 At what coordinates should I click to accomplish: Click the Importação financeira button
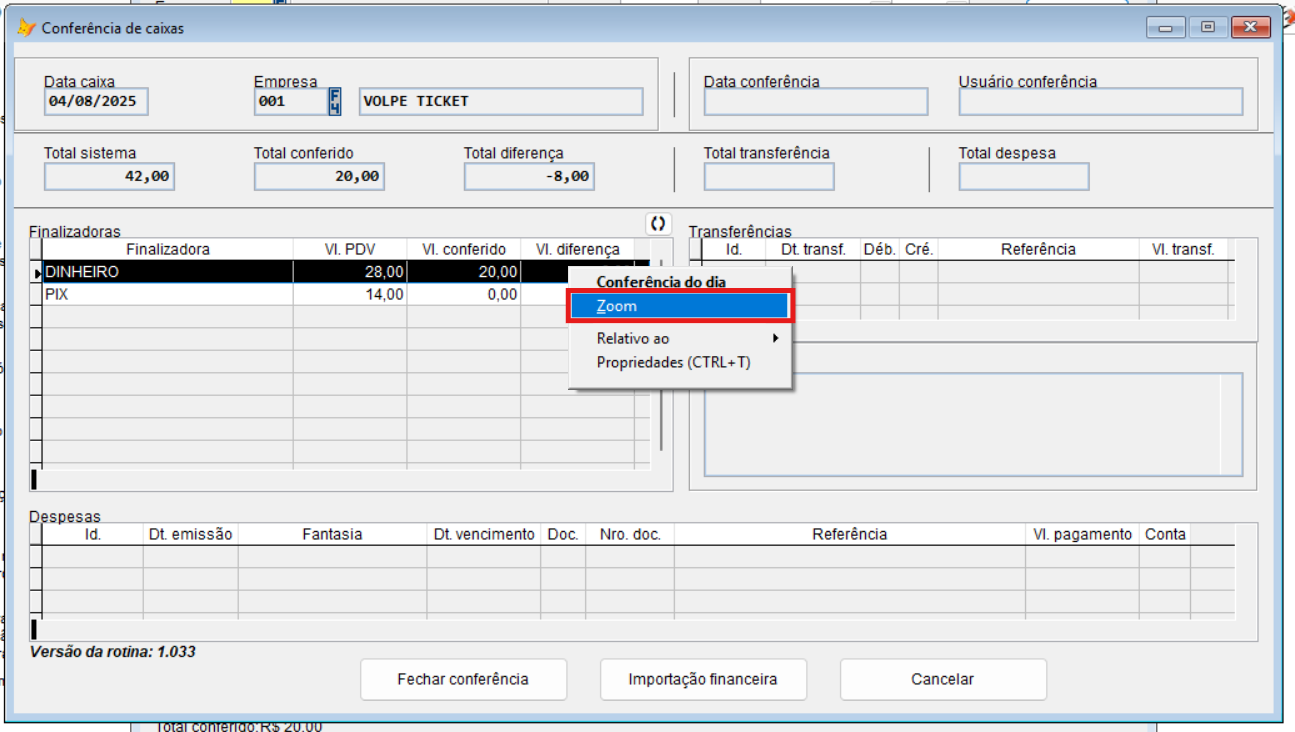point(702,679)
